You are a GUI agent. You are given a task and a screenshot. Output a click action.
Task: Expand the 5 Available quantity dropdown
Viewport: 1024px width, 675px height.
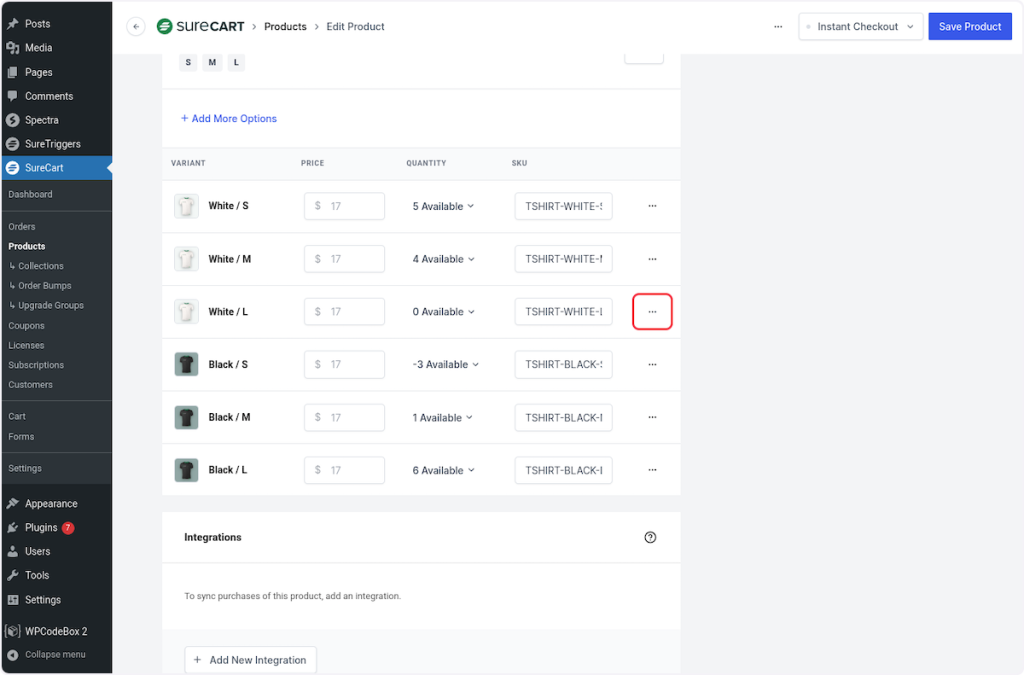(443, 206)
